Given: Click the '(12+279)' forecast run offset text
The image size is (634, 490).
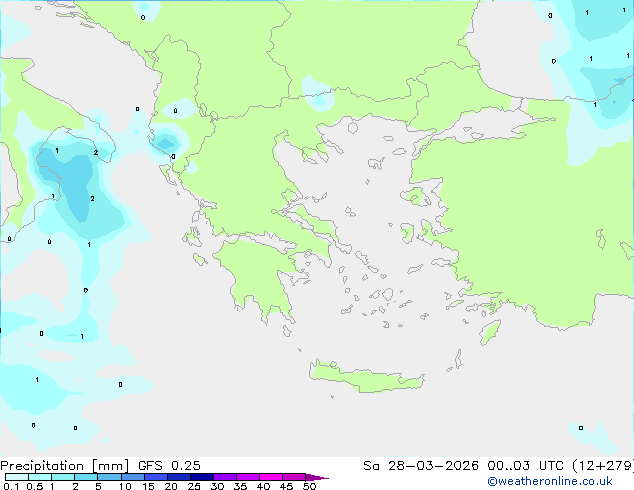Looking at the screenshot, I should pyautogui.click(x=603, y=466).
